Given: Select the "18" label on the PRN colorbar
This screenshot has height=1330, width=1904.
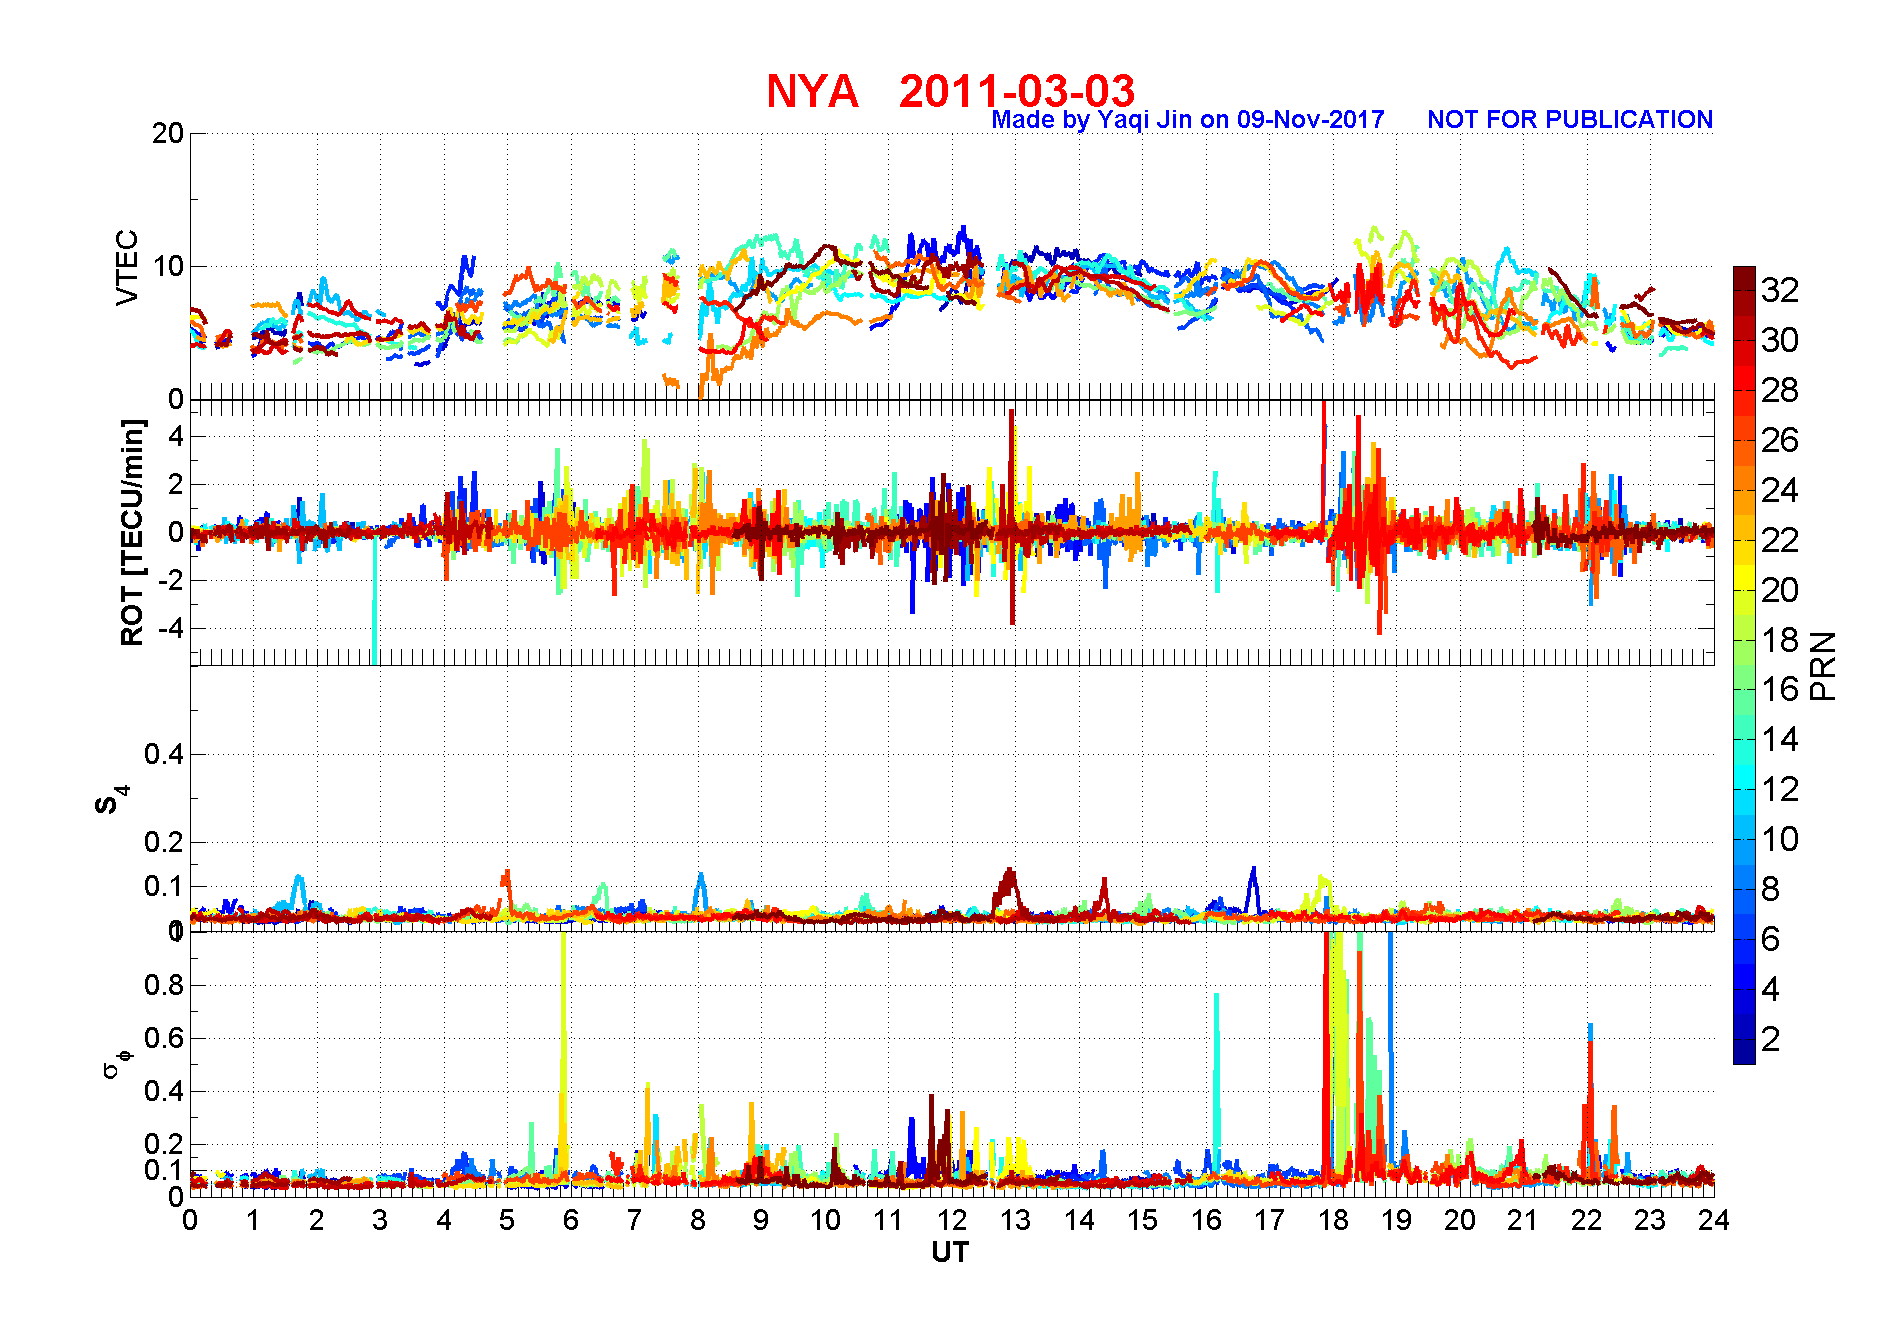Looking at the screenshot, I should pyautogui.click(x=1780, y=640).
